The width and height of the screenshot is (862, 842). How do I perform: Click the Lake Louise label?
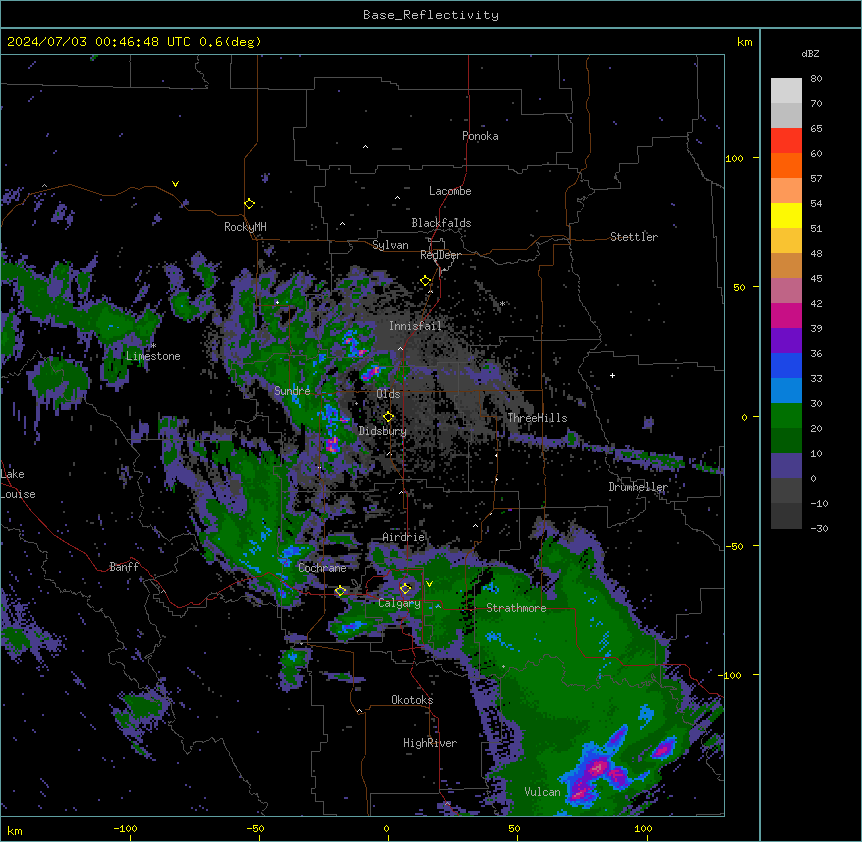18,484
